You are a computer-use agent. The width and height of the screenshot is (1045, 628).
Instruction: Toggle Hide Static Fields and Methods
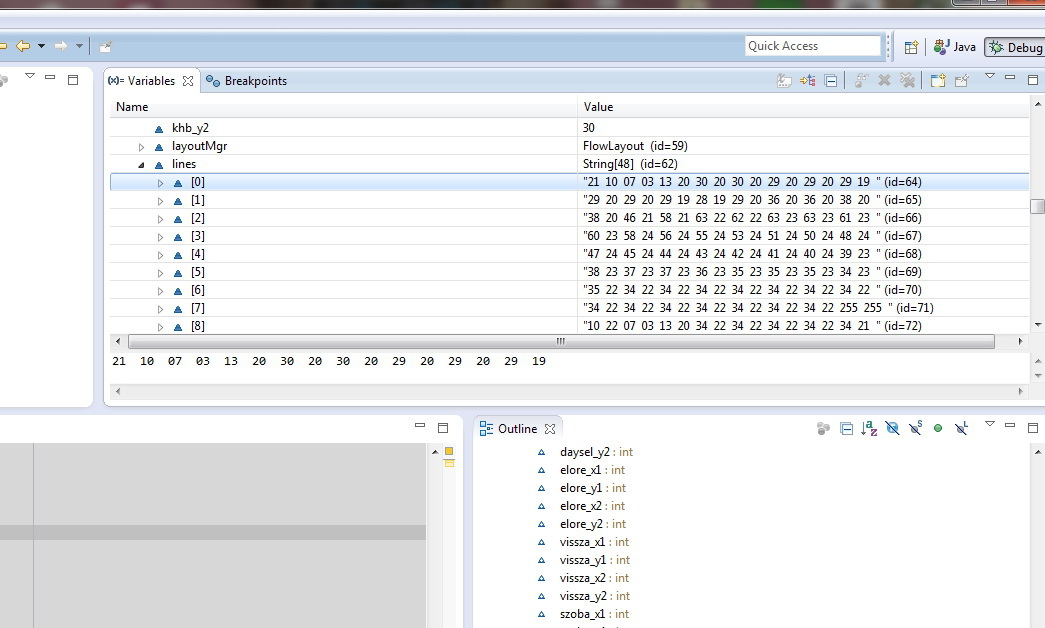[916, 429]
